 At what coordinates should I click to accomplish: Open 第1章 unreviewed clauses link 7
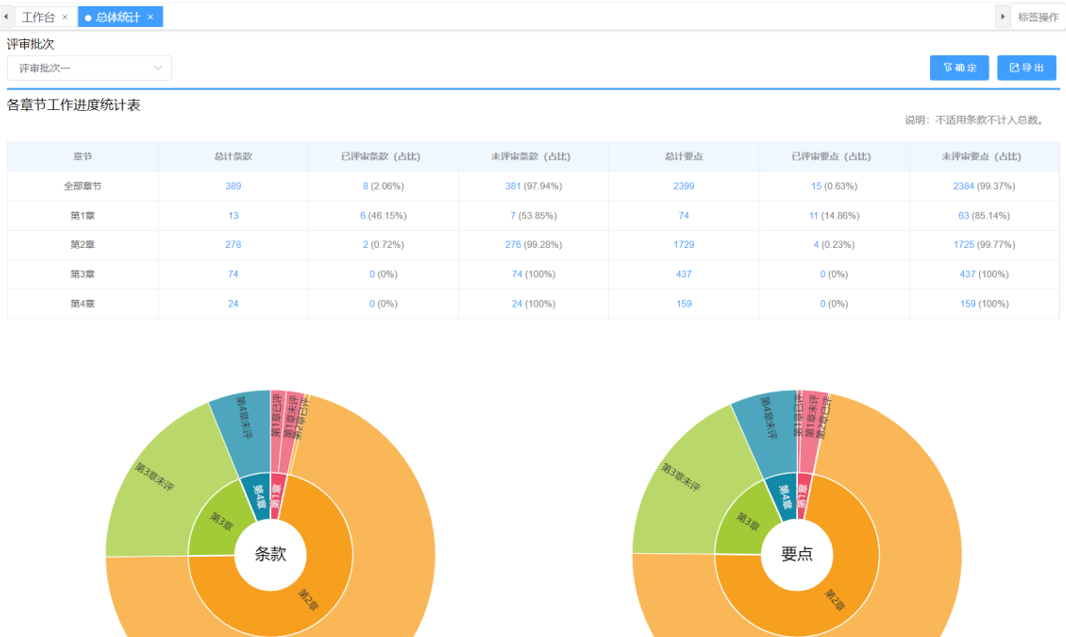(513, 216)
